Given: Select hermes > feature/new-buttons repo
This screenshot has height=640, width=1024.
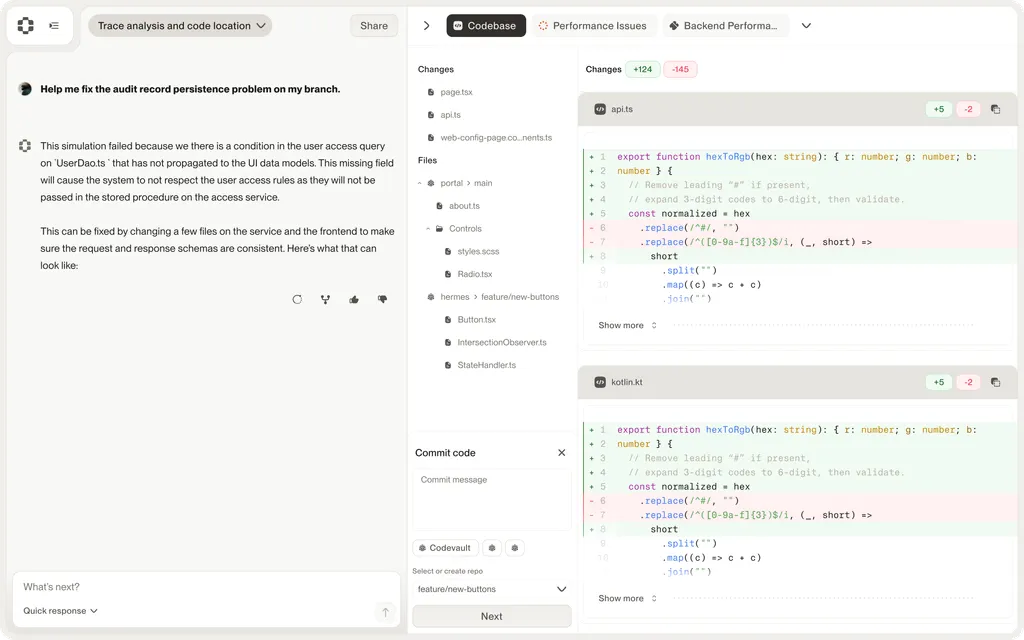Looking at the screenshot, I should point(500,297).
